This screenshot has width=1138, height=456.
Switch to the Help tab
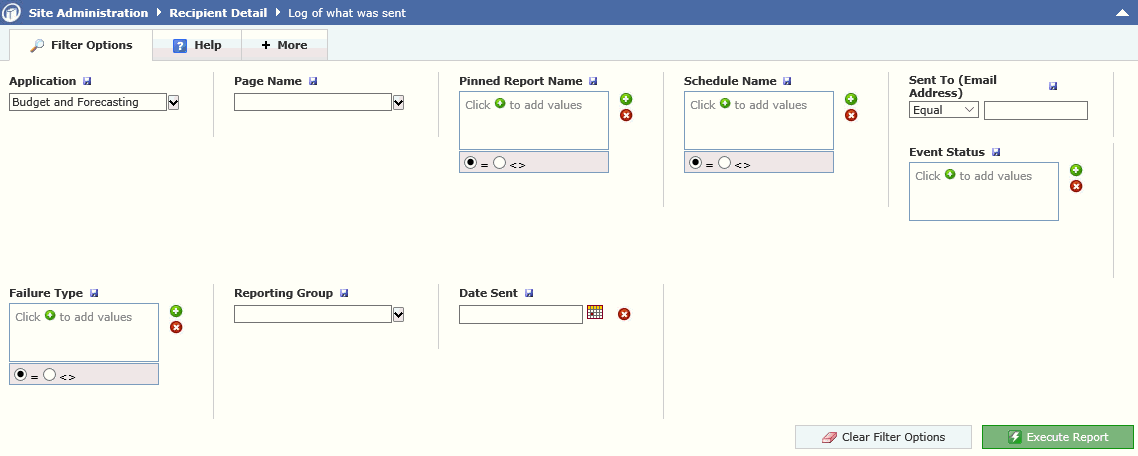[197, 45]
